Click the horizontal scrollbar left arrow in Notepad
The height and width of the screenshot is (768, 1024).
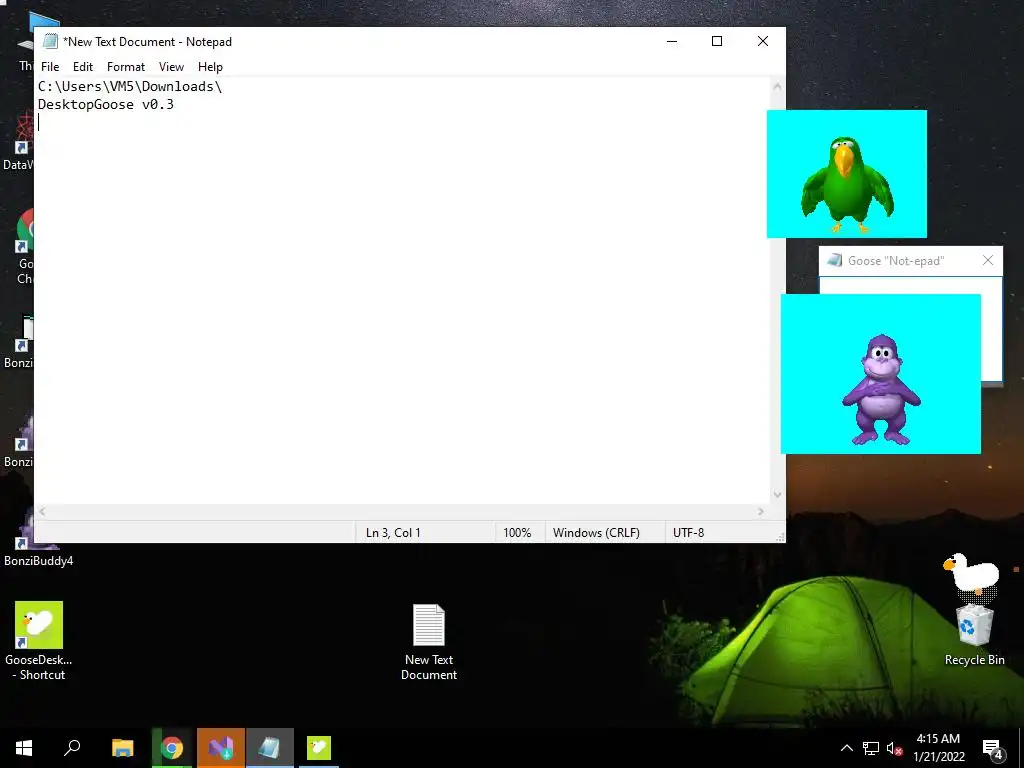[x=42, y=511]
